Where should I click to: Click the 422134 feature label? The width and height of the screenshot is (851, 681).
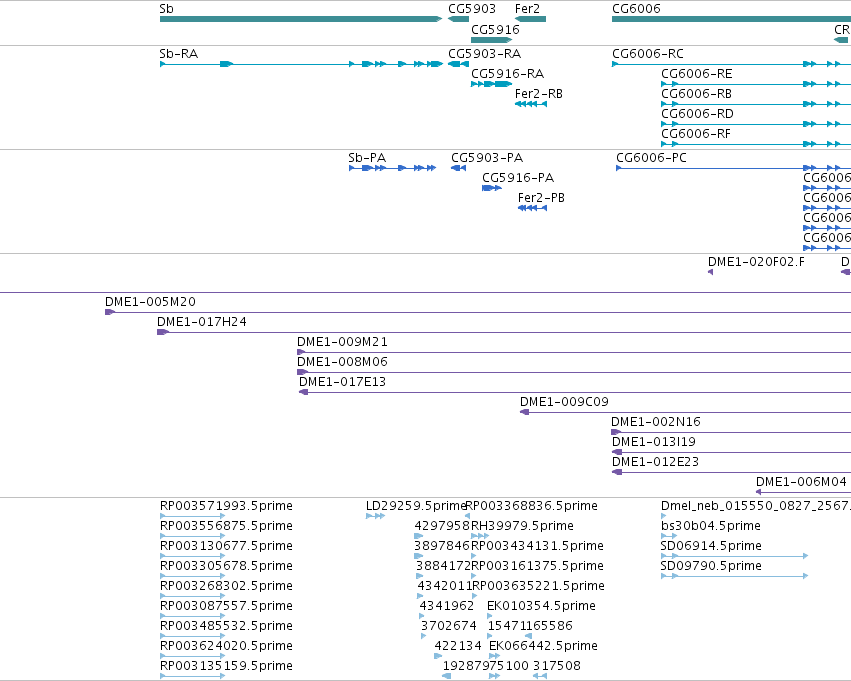pyautogui.click(x=458, y=646)
